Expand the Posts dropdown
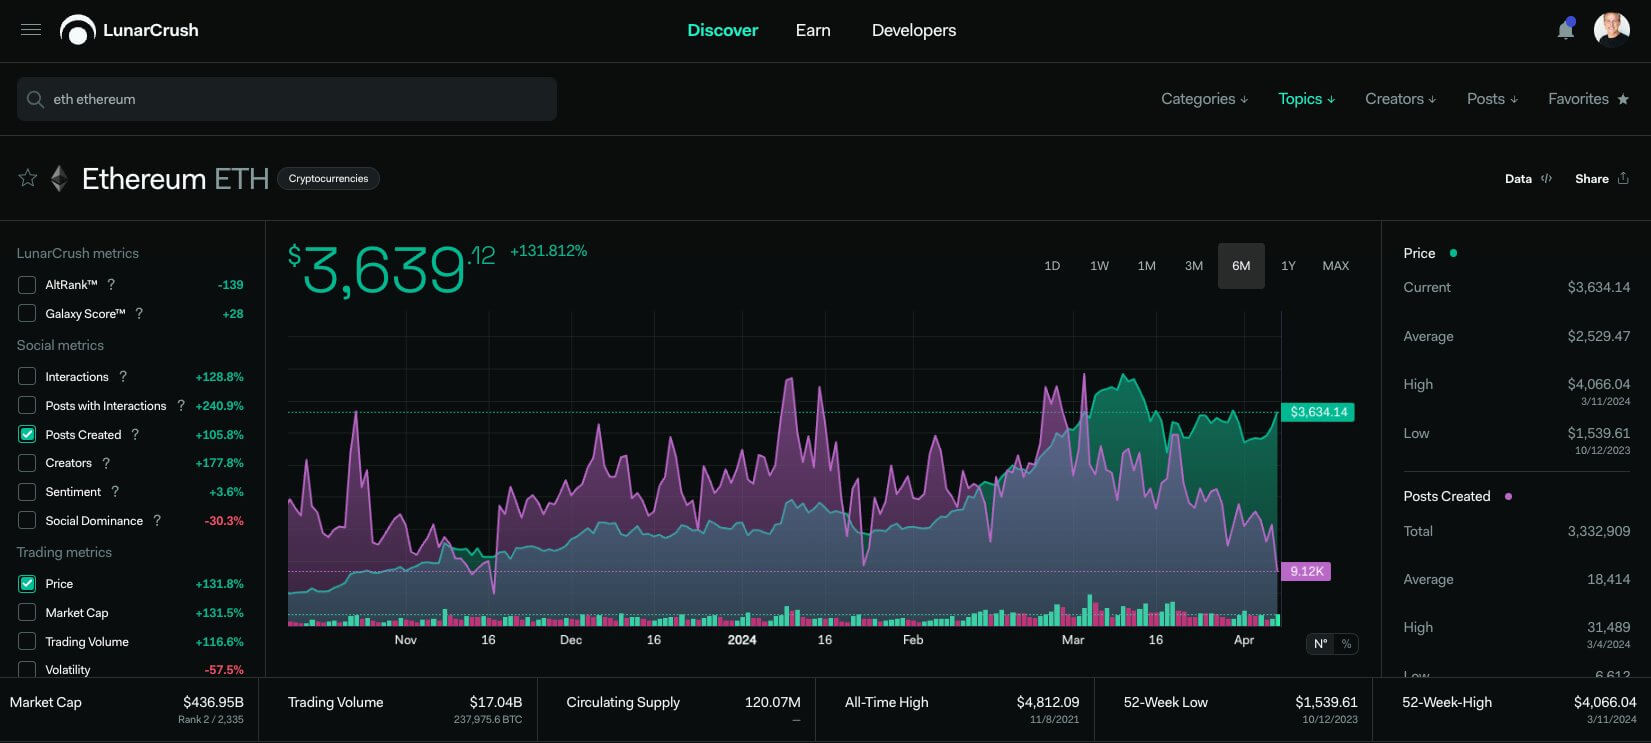The width and height of the screenshot is (1651, 743). pyautogui.click(x=1492, y=99)
